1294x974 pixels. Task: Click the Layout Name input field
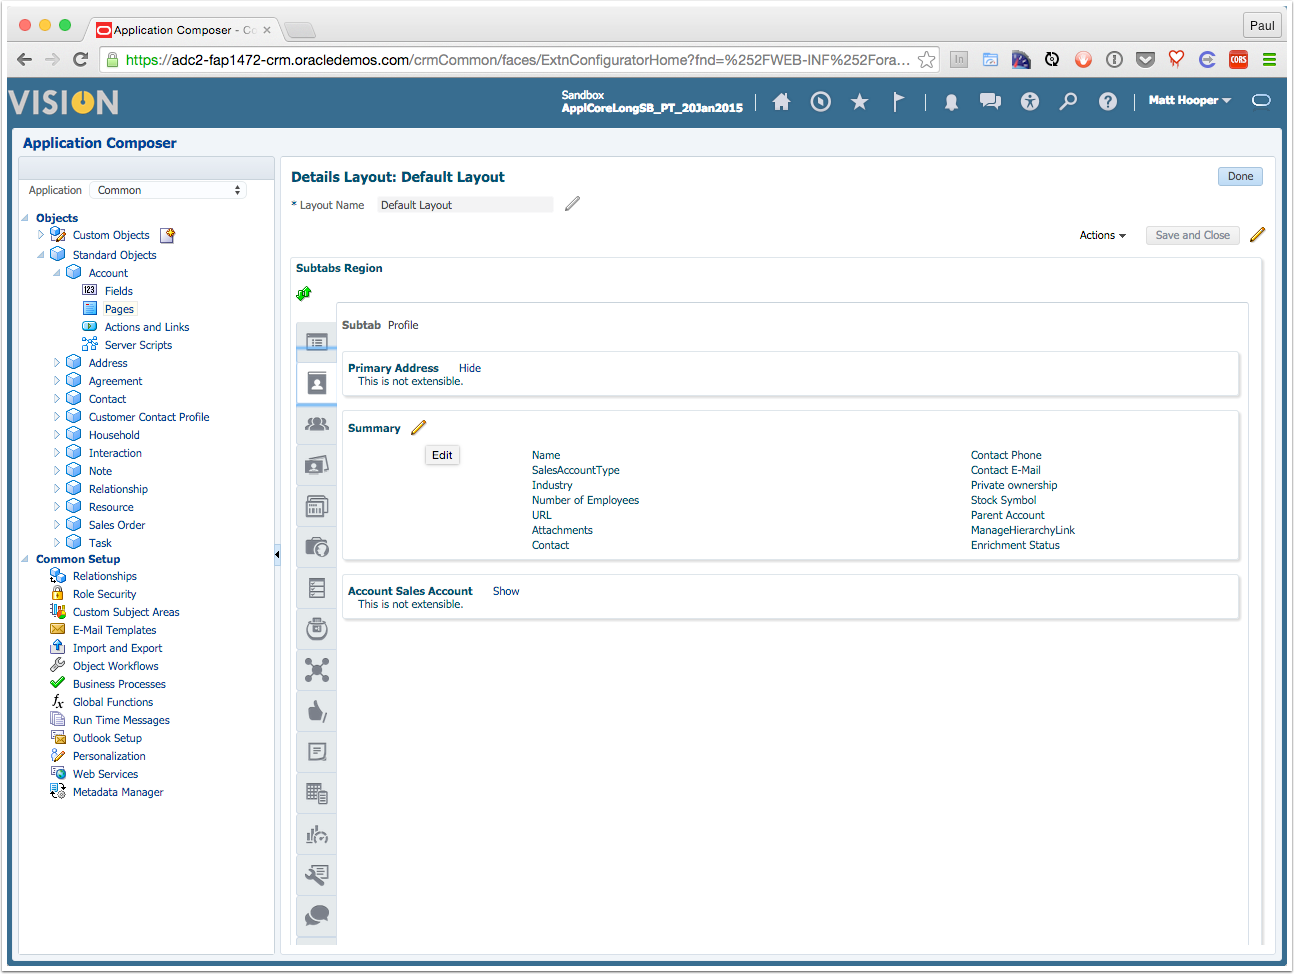click(465, 204)
